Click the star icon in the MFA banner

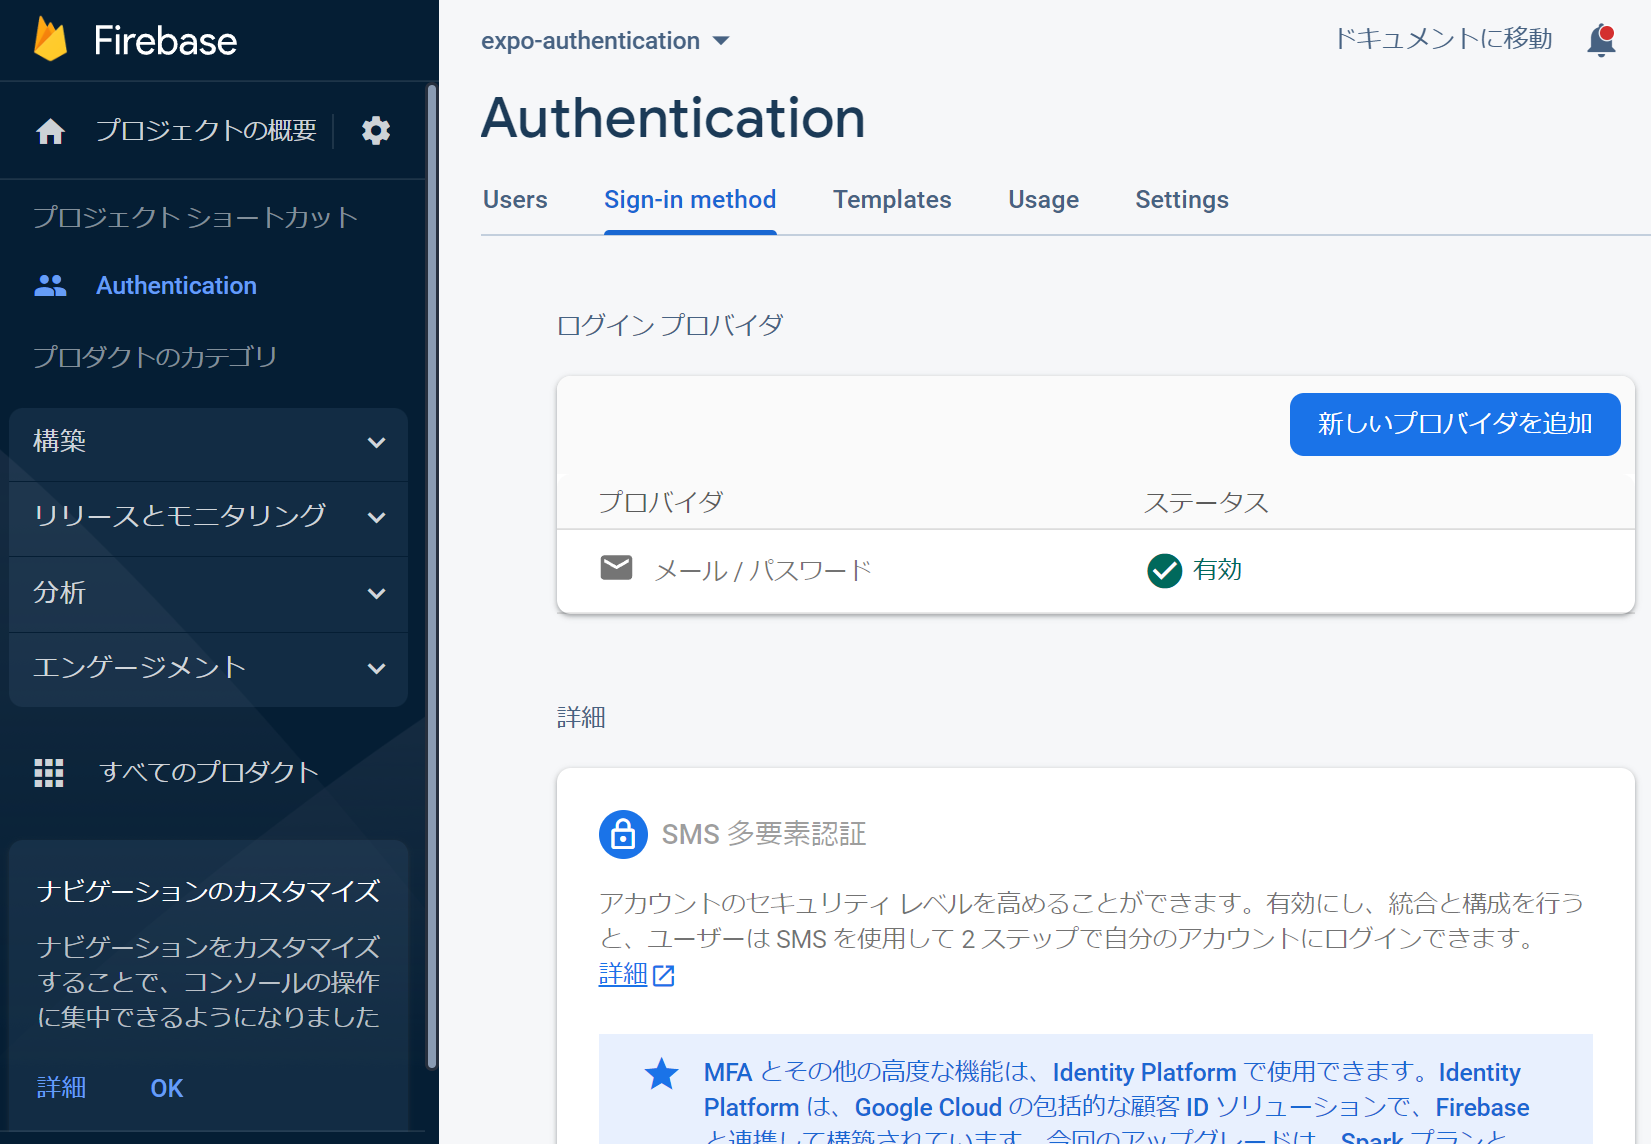coord(661,1073)
